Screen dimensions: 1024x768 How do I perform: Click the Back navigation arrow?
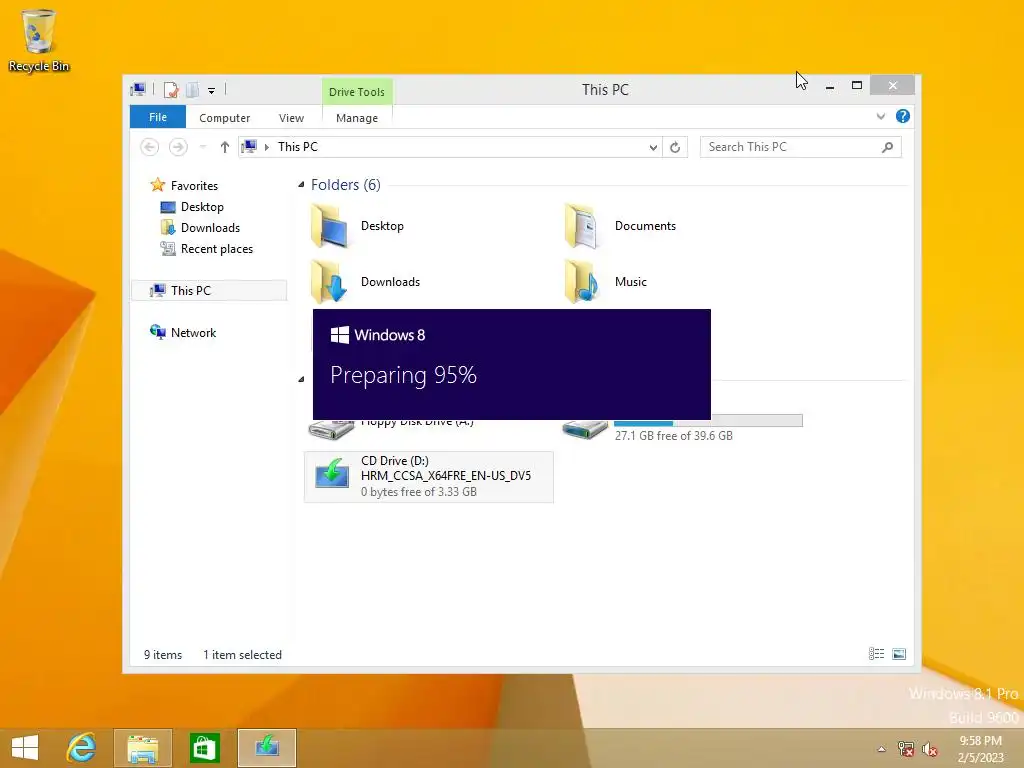(x=150, y=147)
